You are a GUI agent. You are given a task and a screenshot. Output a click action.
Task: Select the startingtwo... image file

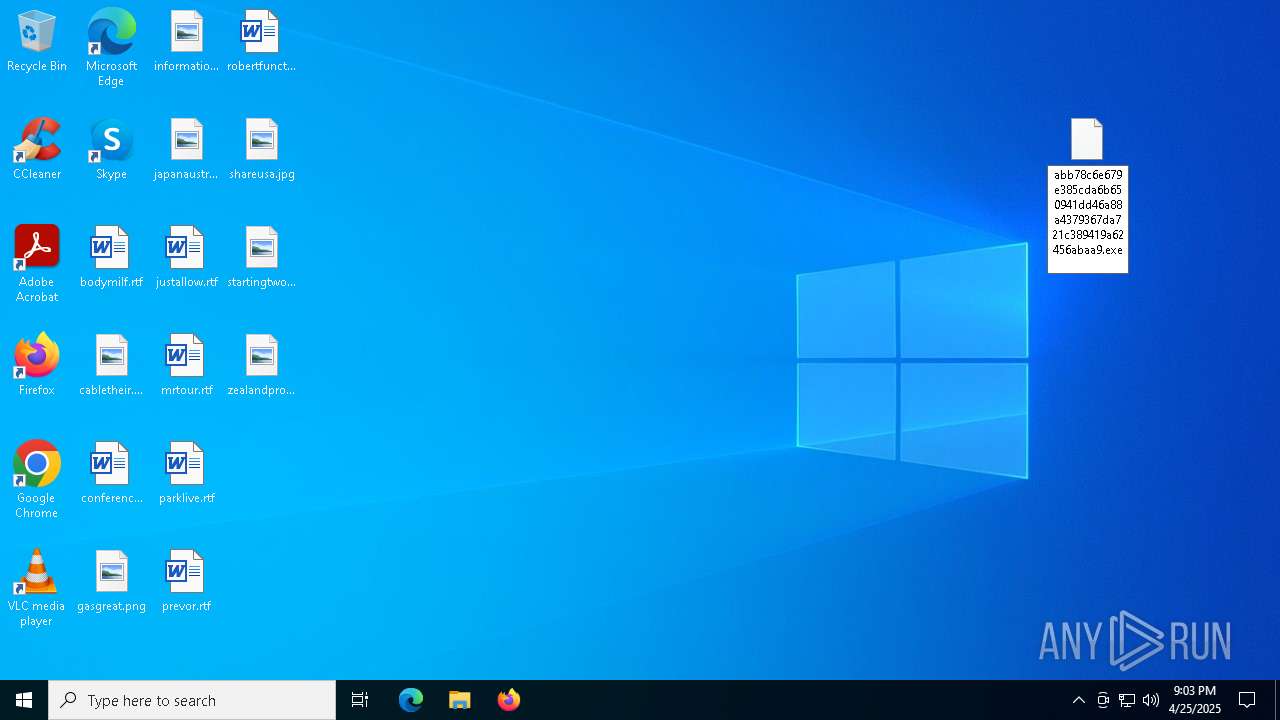click(261, 258)
